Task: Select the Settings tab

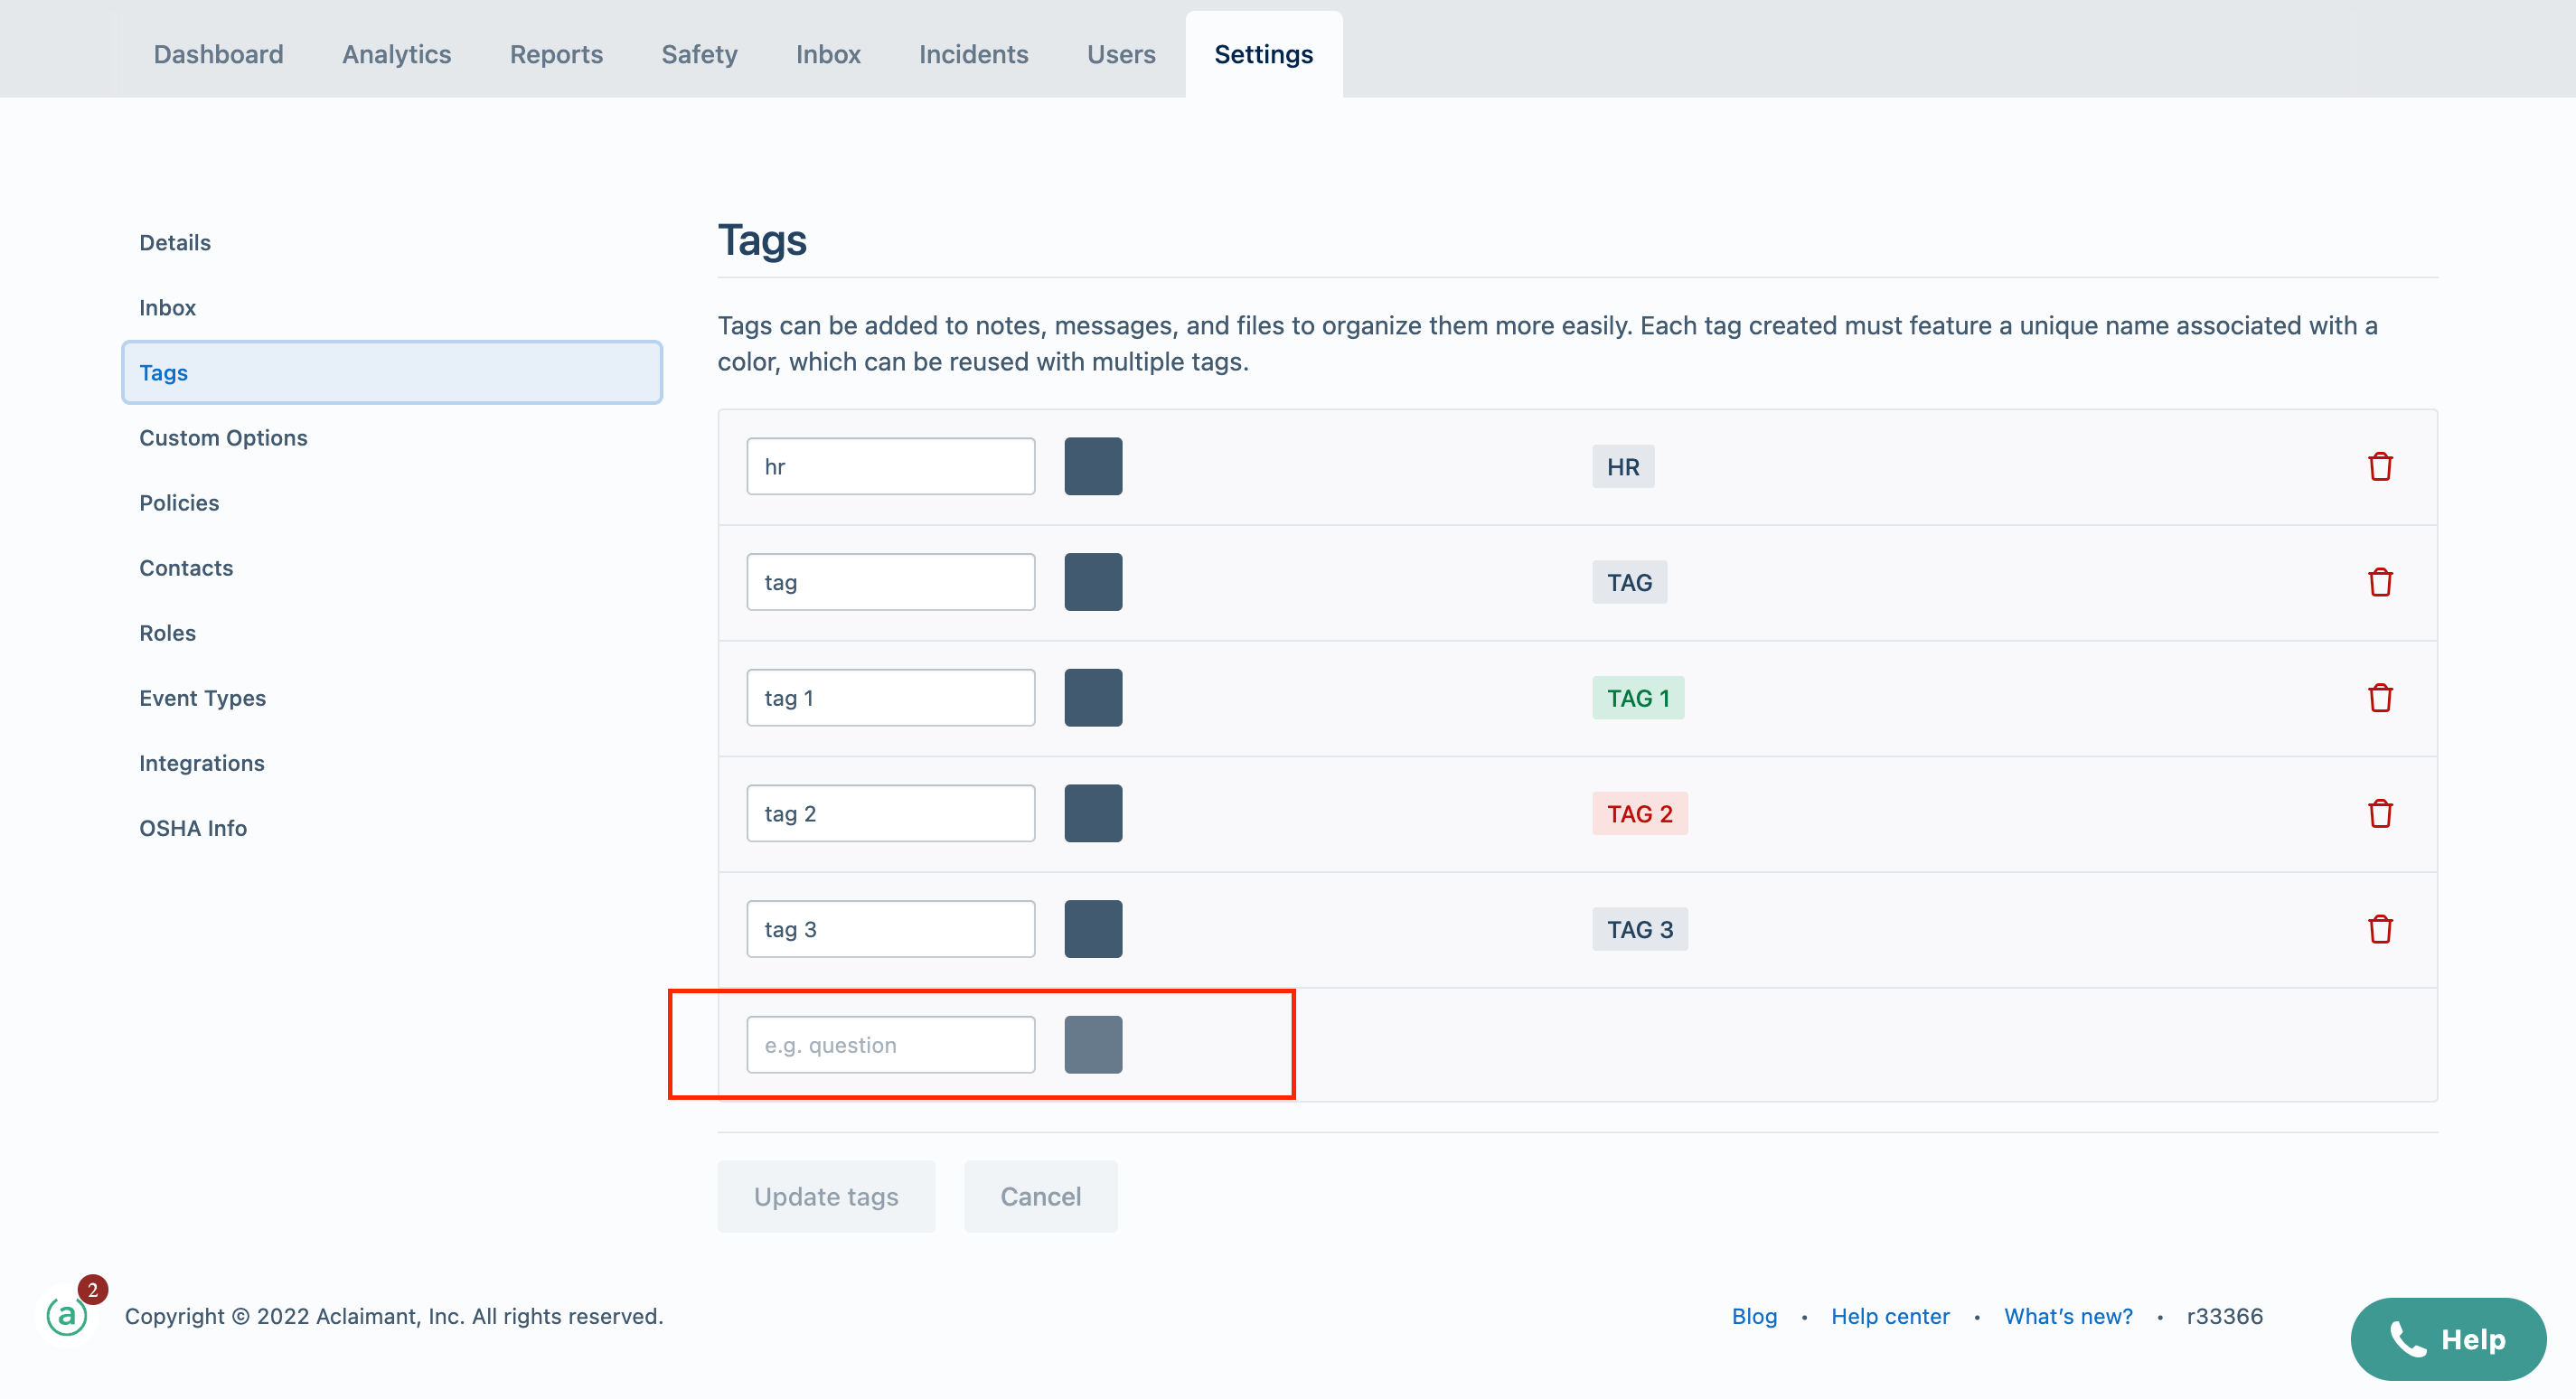Action: [1263, 54]
